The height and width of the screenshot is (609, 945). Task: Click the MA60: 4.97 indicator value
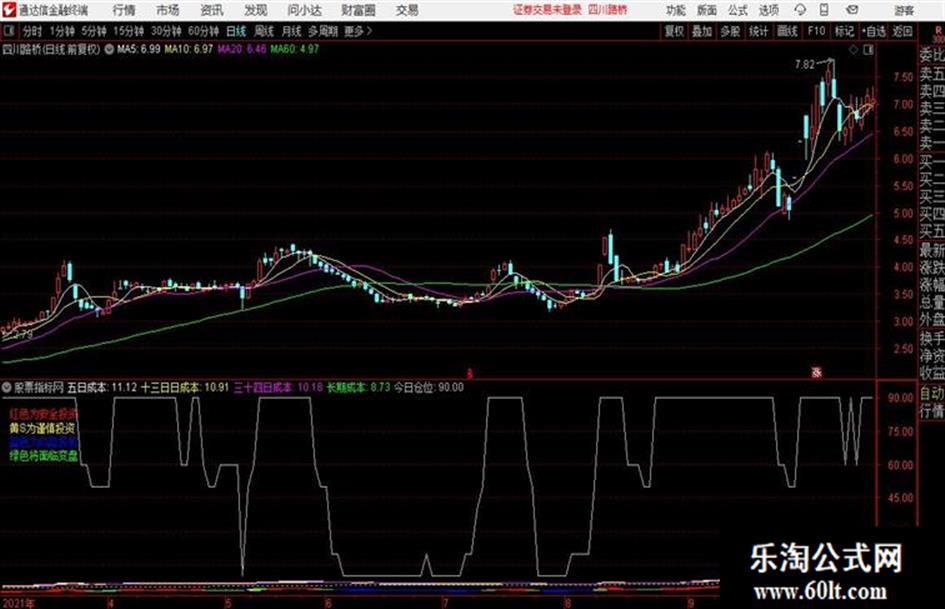pyautogui.click(x=295, y=49)
